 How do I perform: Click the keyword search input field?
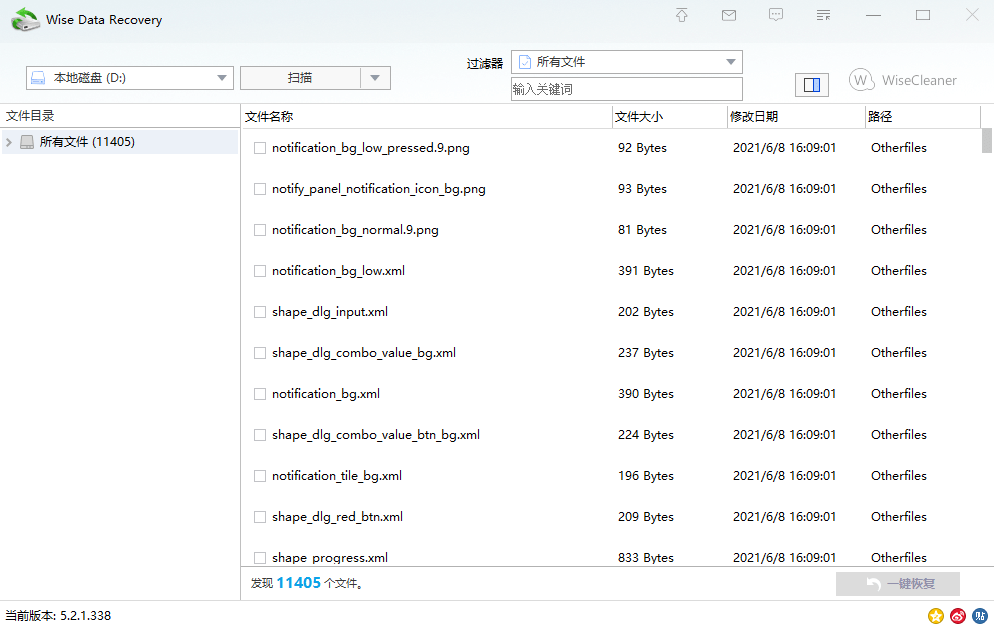[620, 89]
